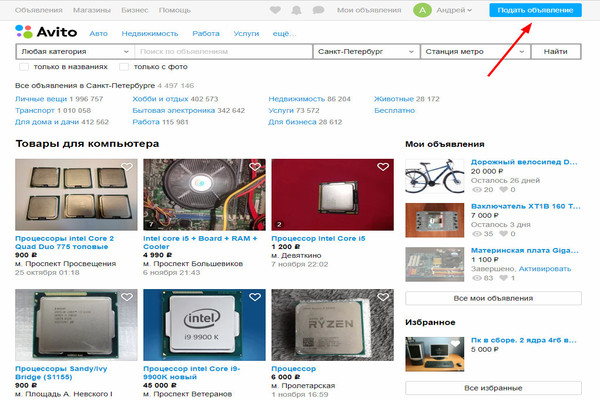
Task: Open favorites heart icon in top bar
Action: click(275, 10)
